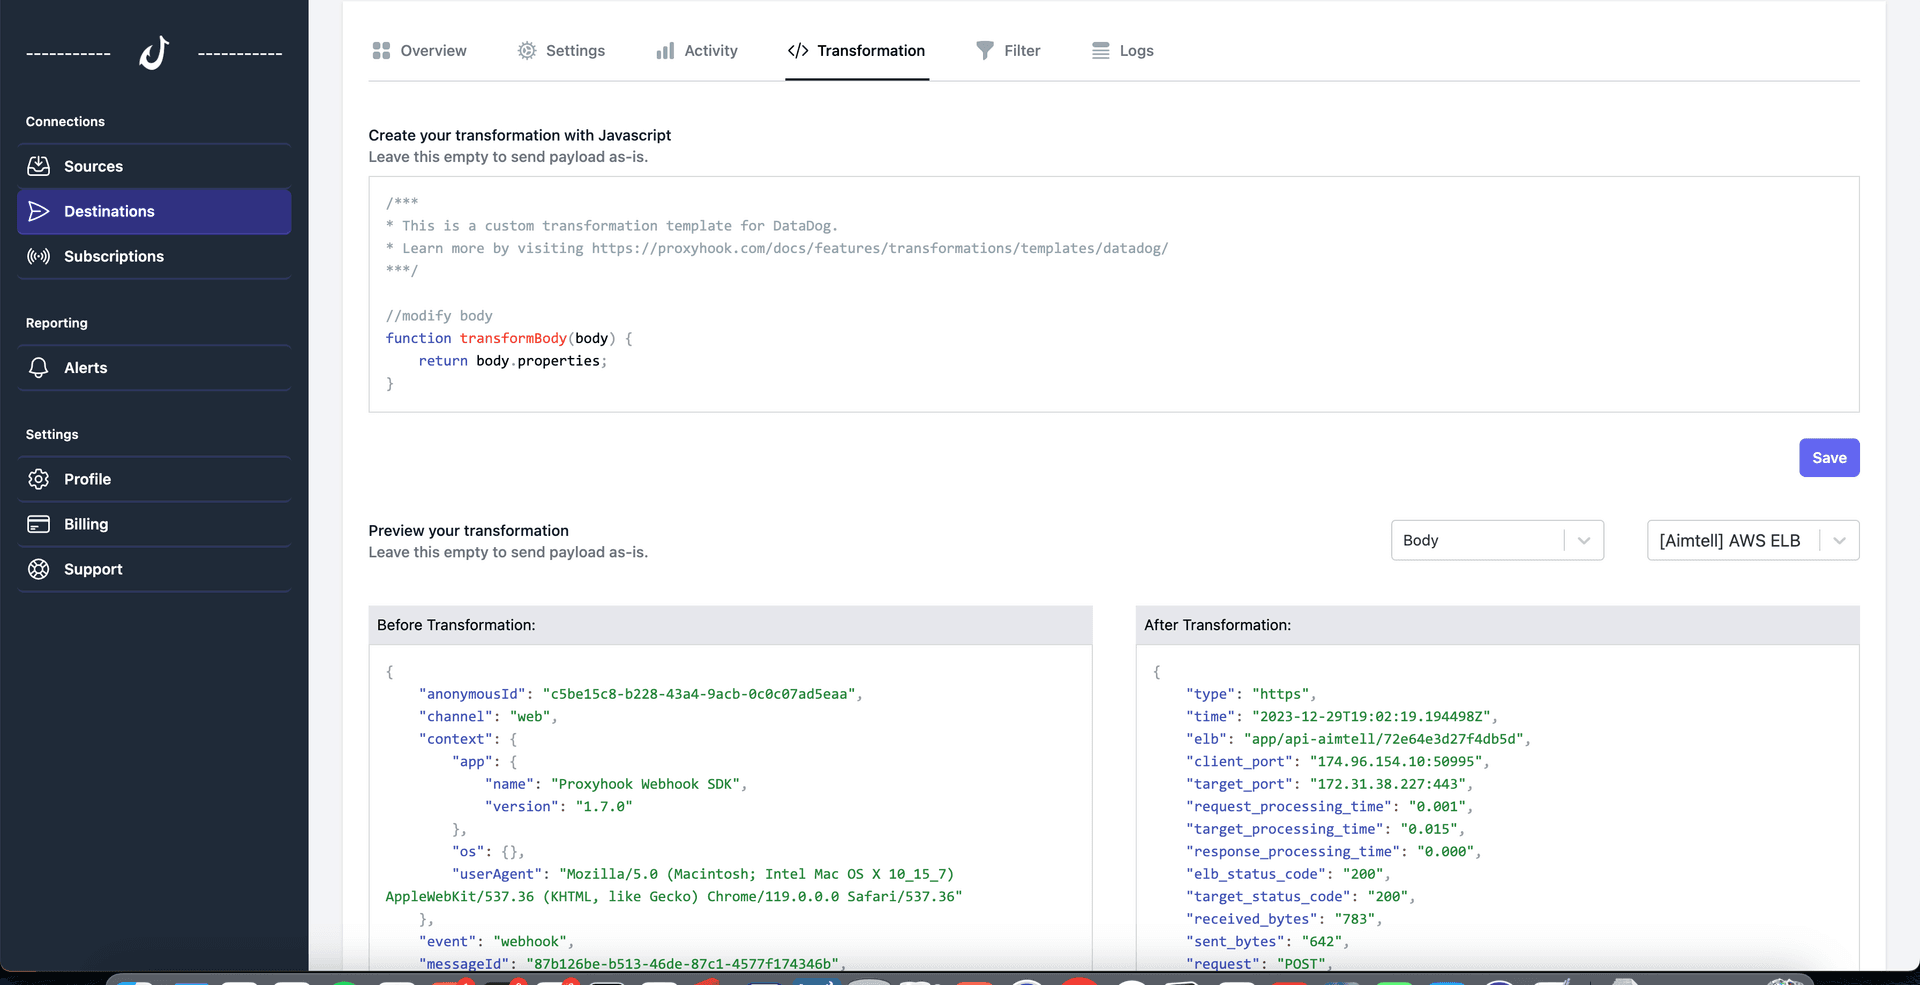This screenshot has width=1920, height=985.
Task: Click the "elb" line in After panel
Action: click(x=1358, y=739)
